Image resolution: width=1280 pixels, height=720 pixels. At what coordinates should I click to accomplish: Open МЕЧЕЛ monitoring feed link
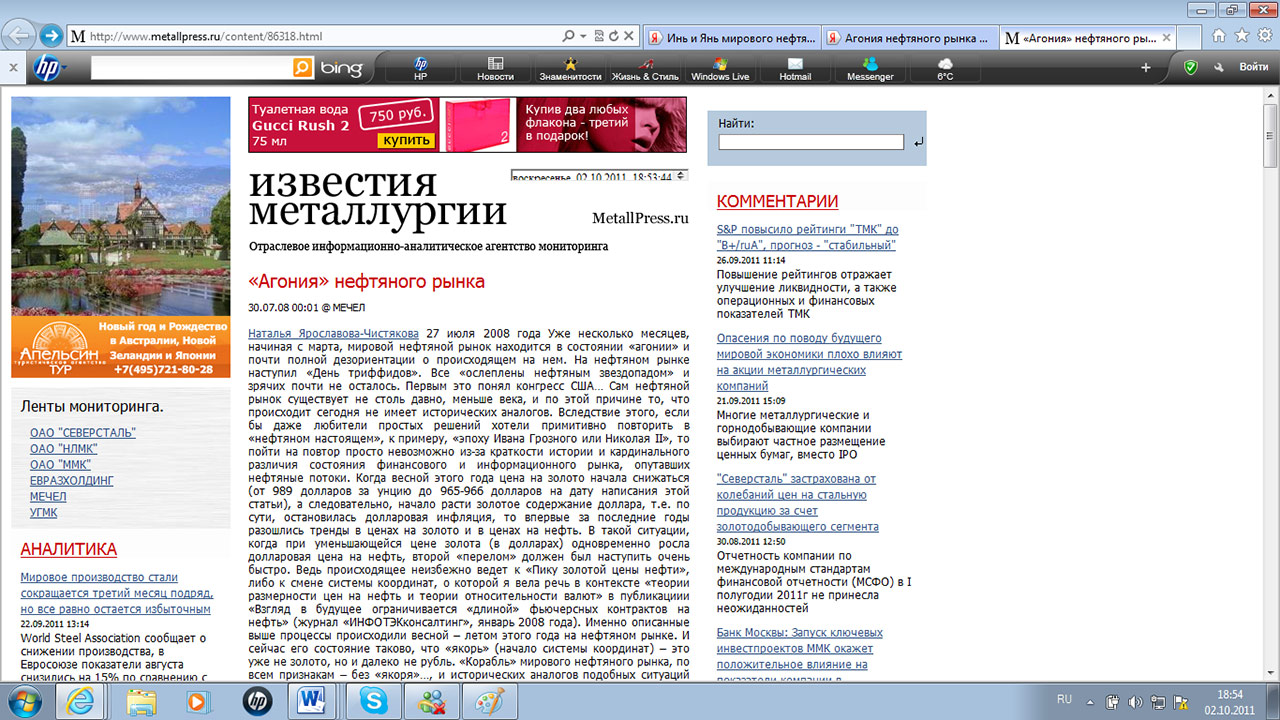(48, 497)
